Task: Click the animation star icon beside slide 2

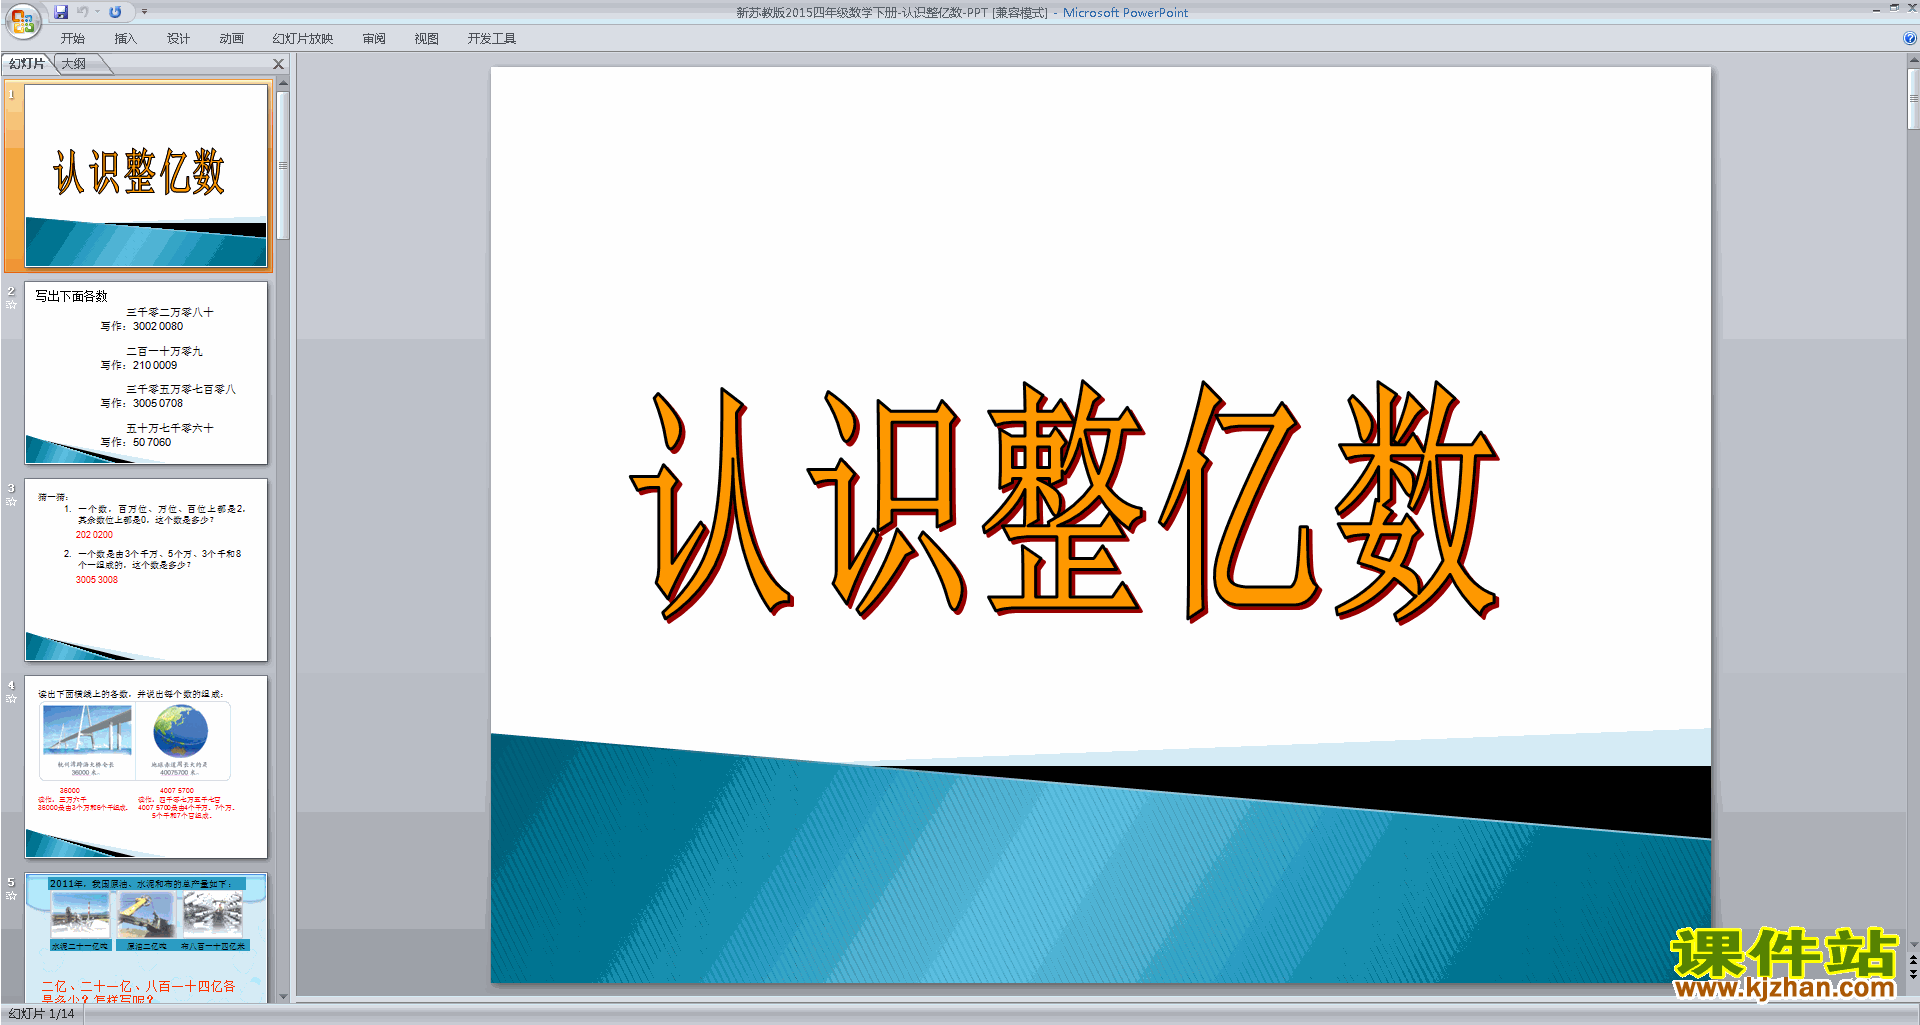Action: (x=11, y=305)
